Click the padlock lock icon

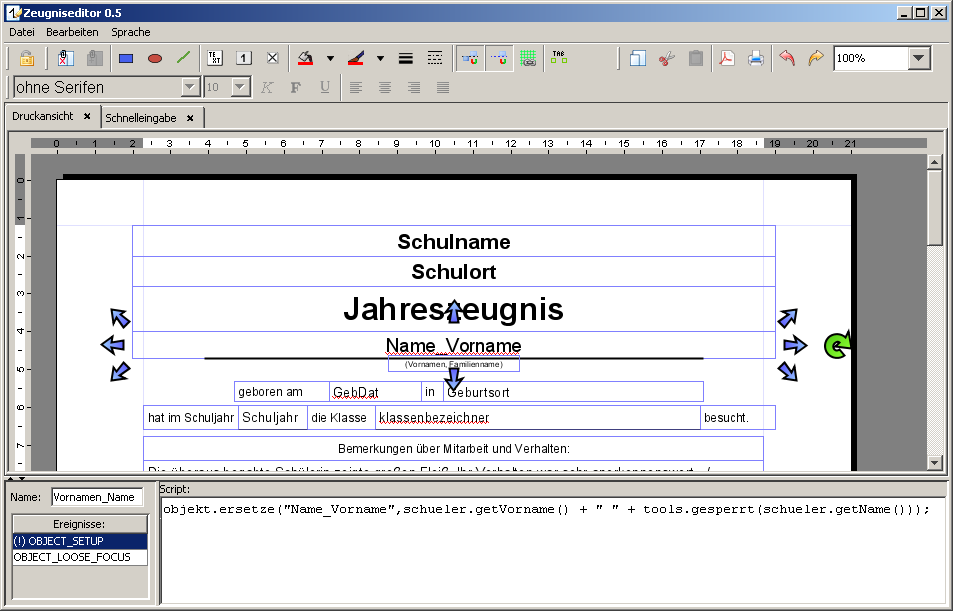click(27, 58)
